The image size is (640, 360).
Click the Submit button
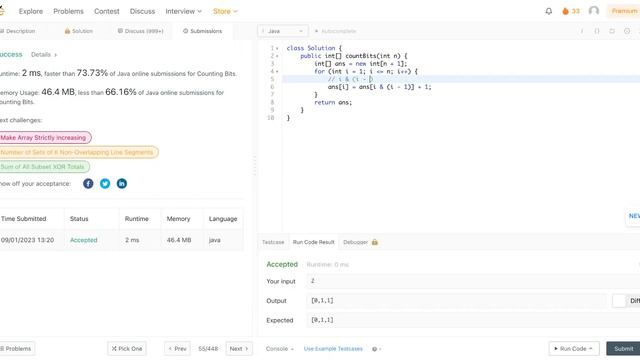pos(623,349)
